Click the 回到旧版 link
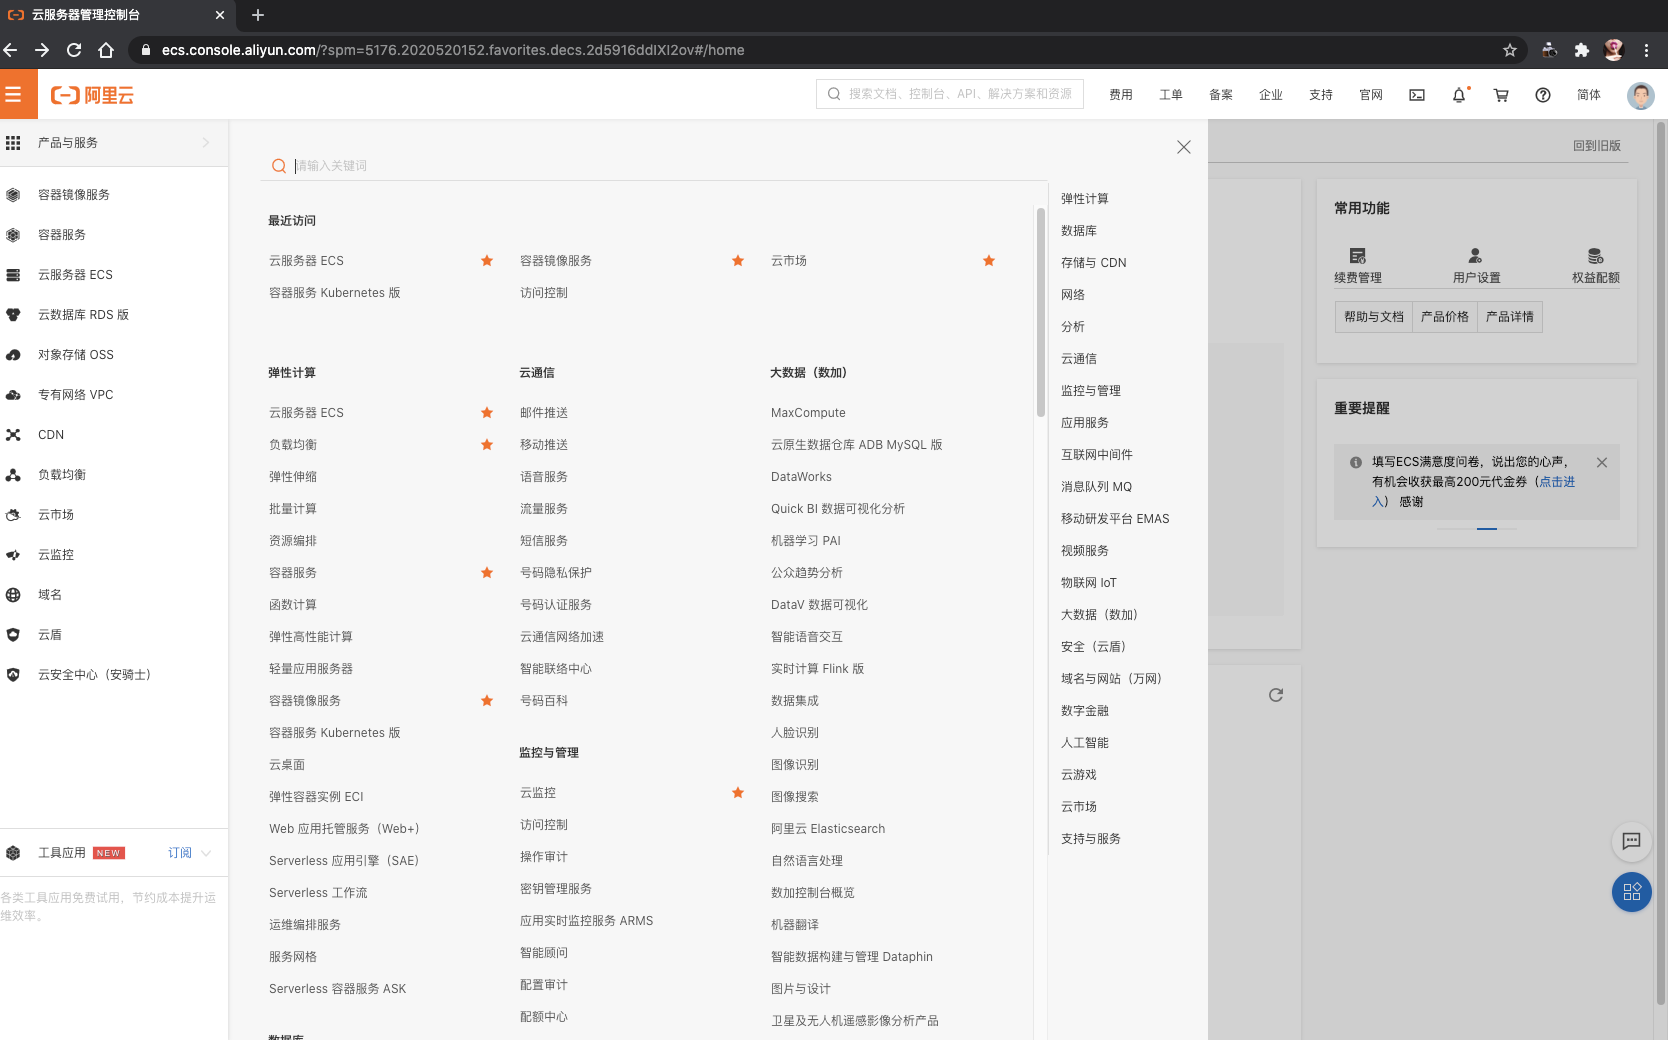Image resolution: width=1668 pixels, height=1040 pixels. click(1597, 146)
